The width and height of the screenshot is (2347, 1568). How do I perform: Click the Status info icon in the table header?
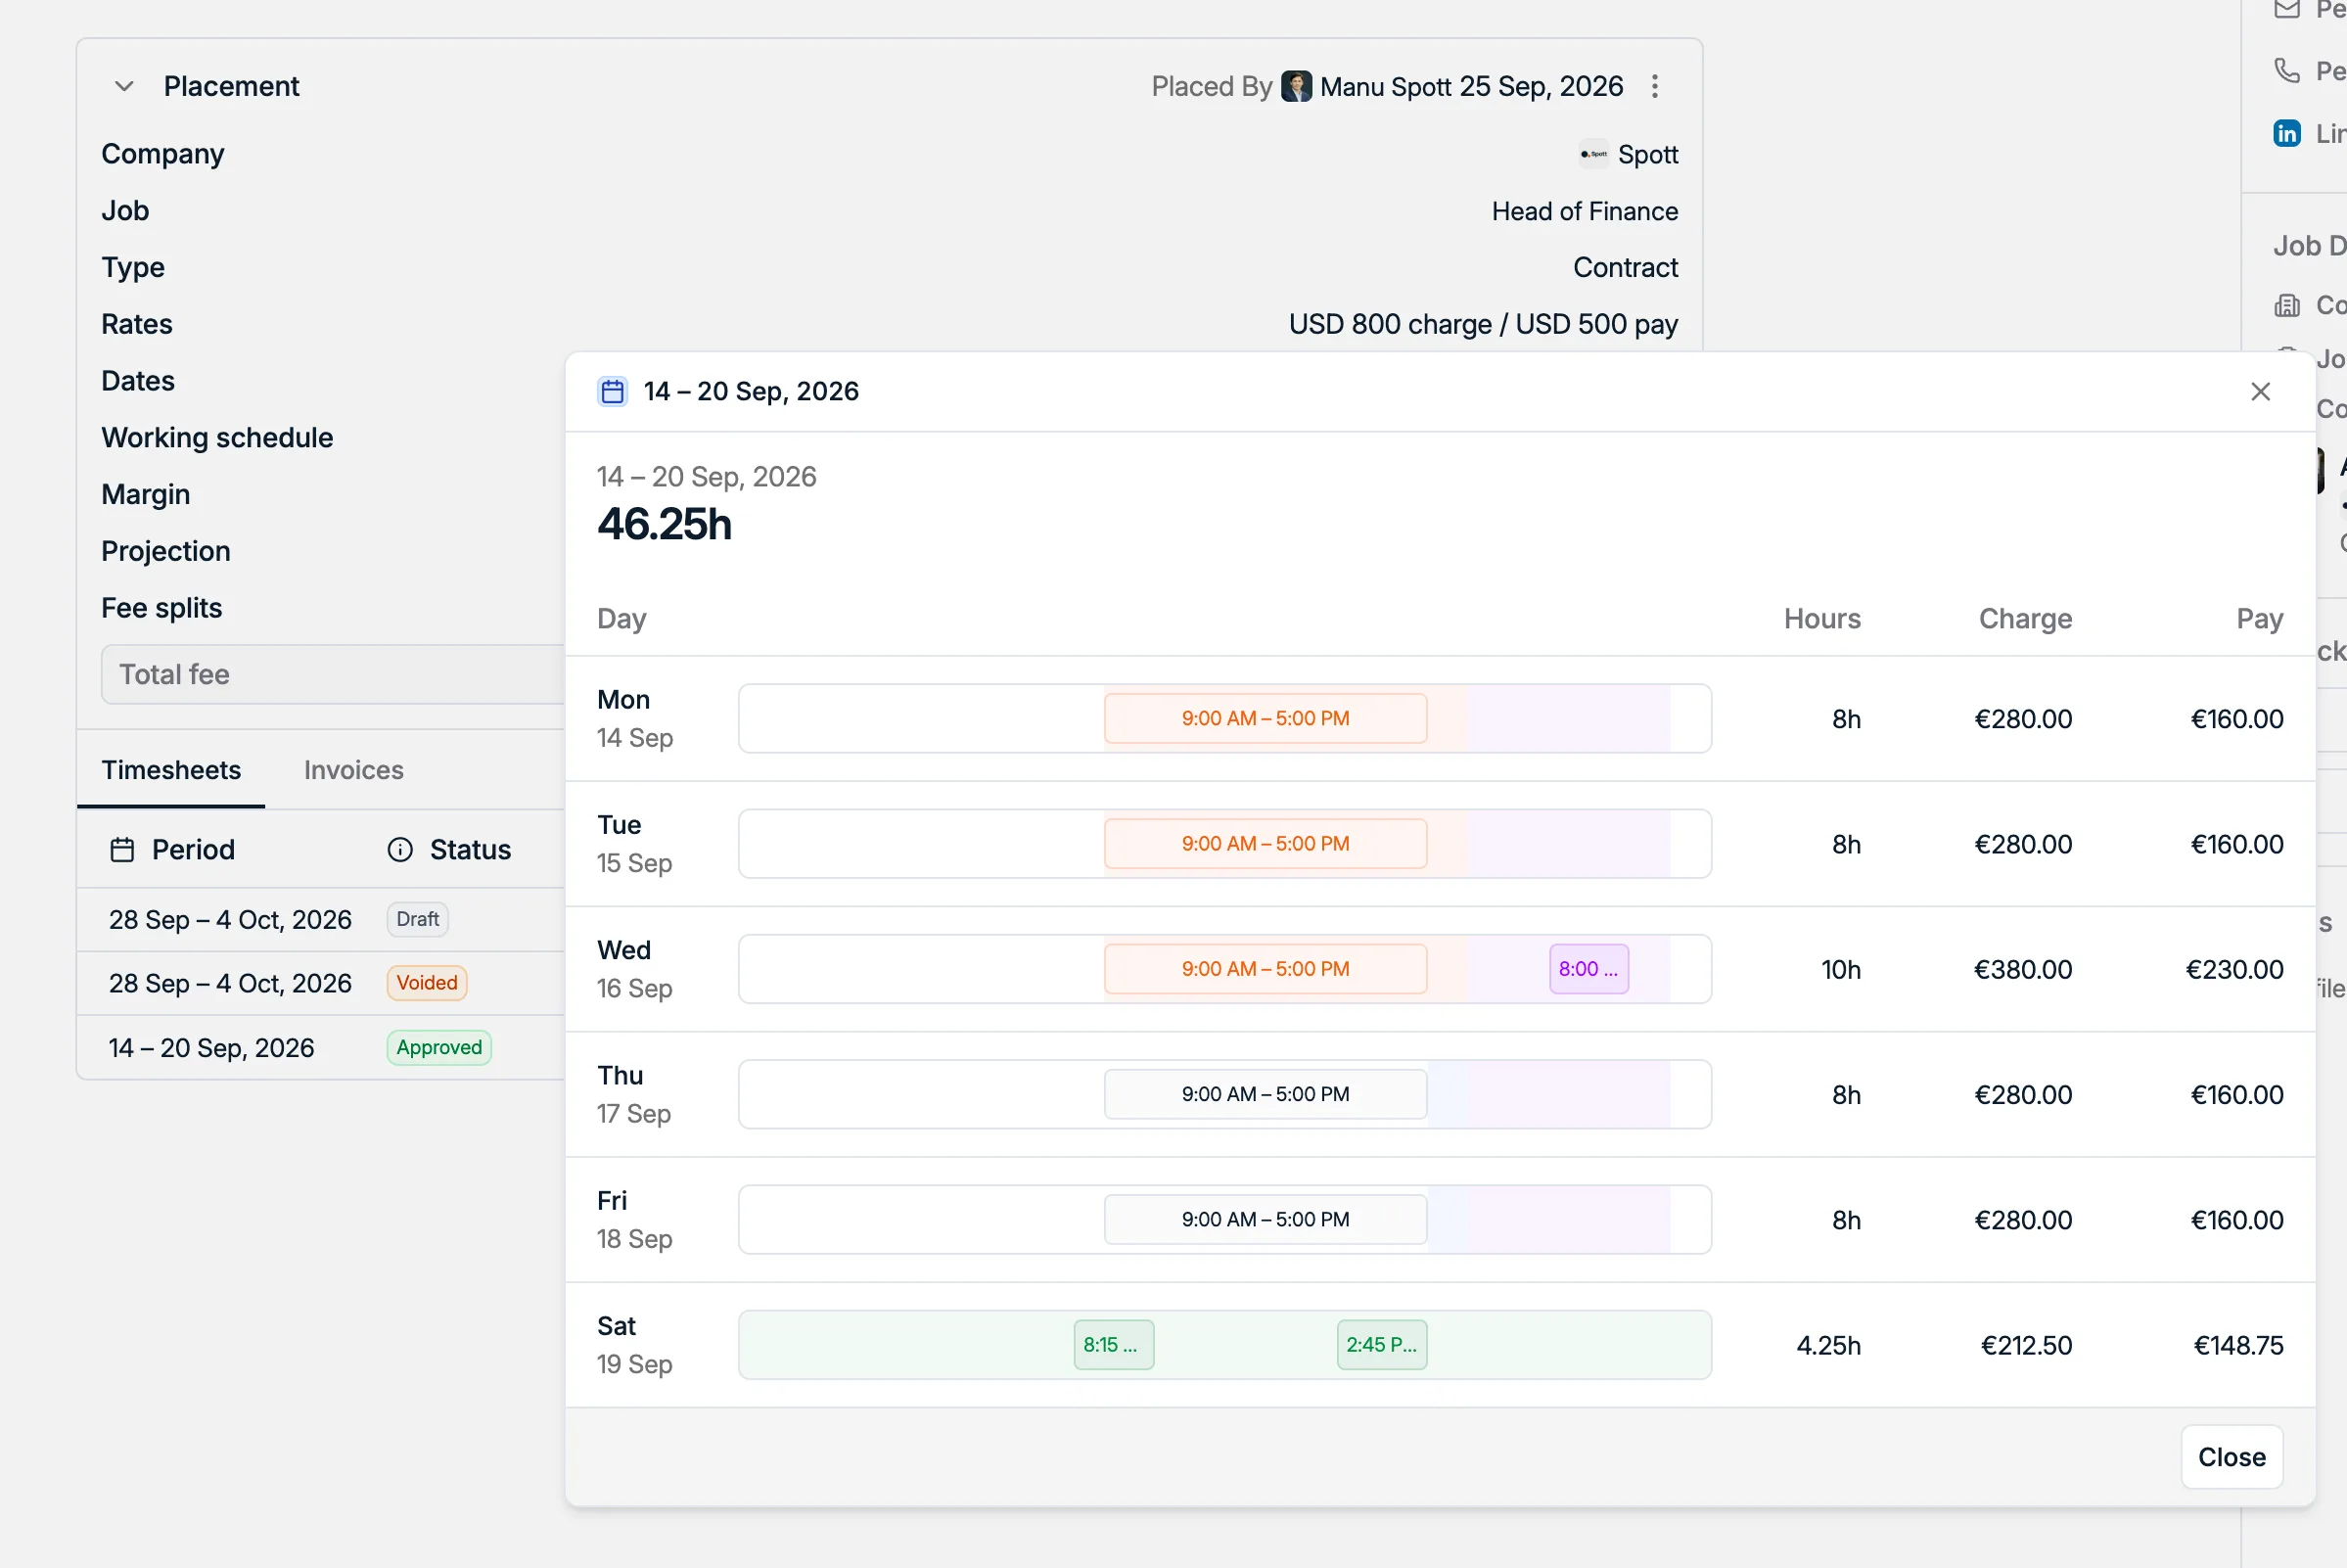tap(400, 849)
